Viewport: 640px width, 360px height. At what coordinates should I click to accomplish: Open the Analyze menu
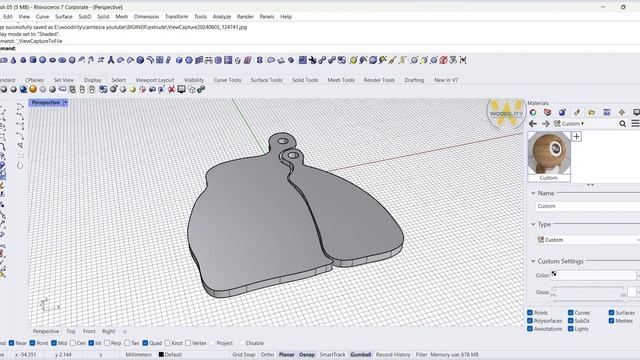tap(222, 17)
